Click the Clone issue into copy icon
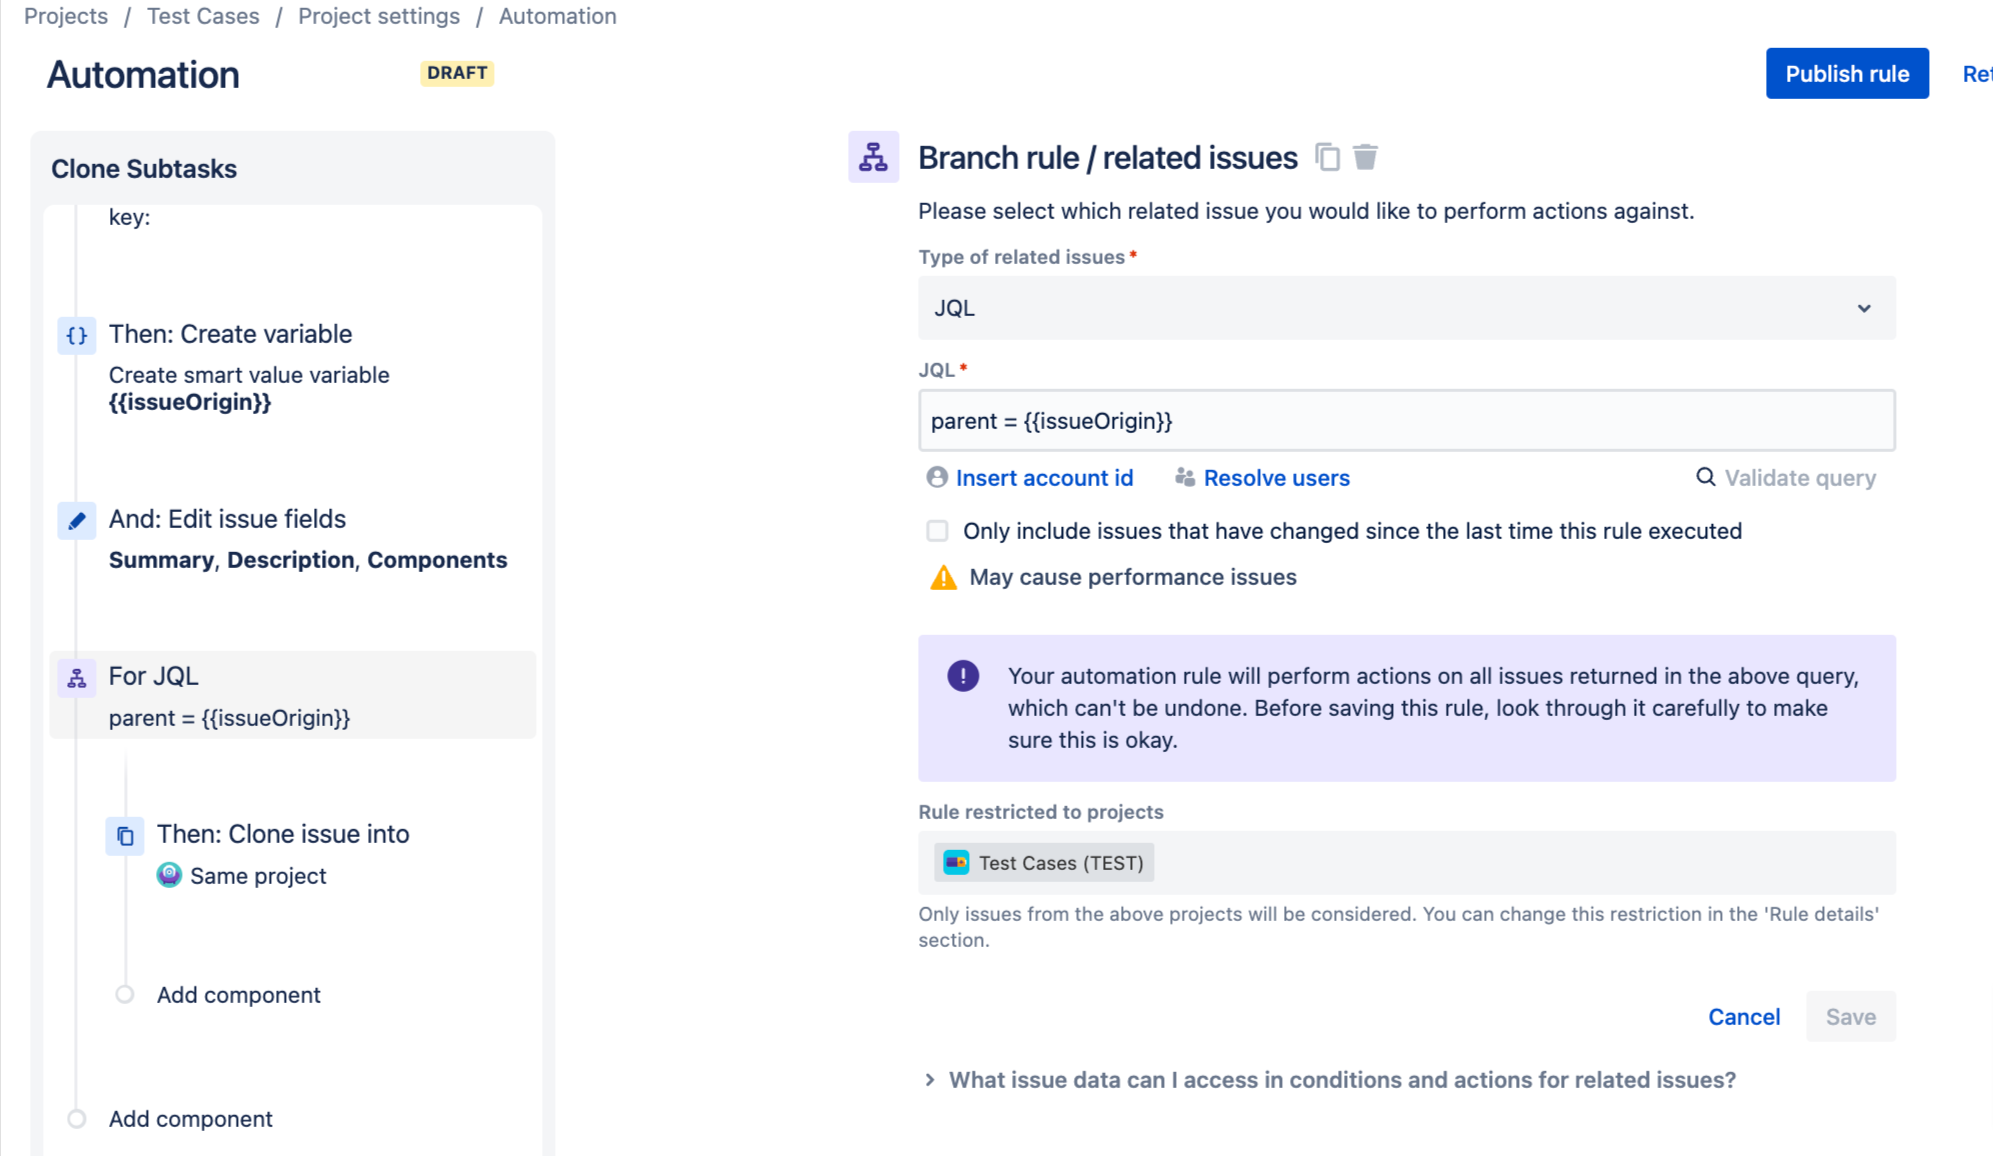Image resolution: width=1993 pixels, height=1156 pixels. 124,836
